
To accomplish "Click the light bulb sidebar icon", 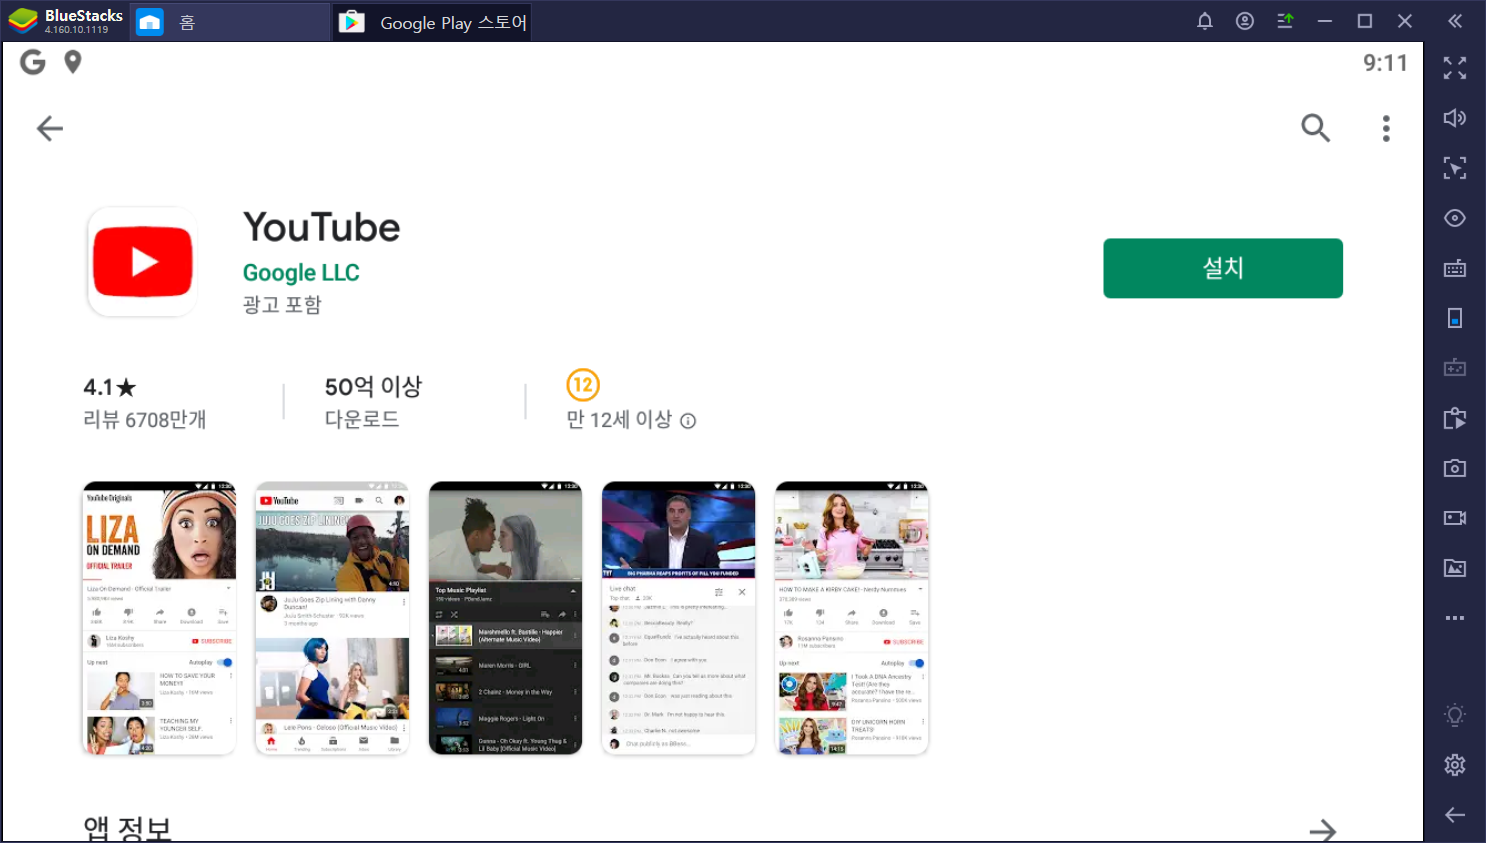I will (x=1455, y=715).
